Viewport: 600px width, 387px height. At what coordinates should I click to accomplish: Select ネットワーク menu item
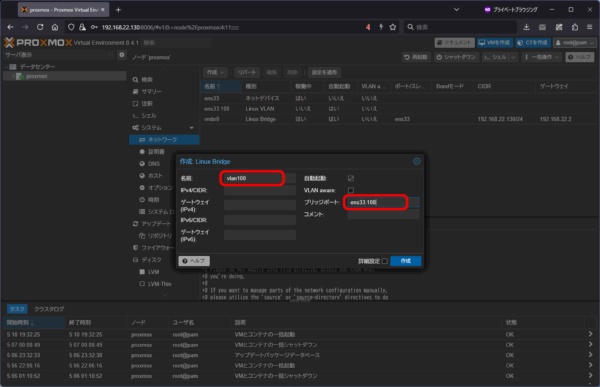(164, 140)
